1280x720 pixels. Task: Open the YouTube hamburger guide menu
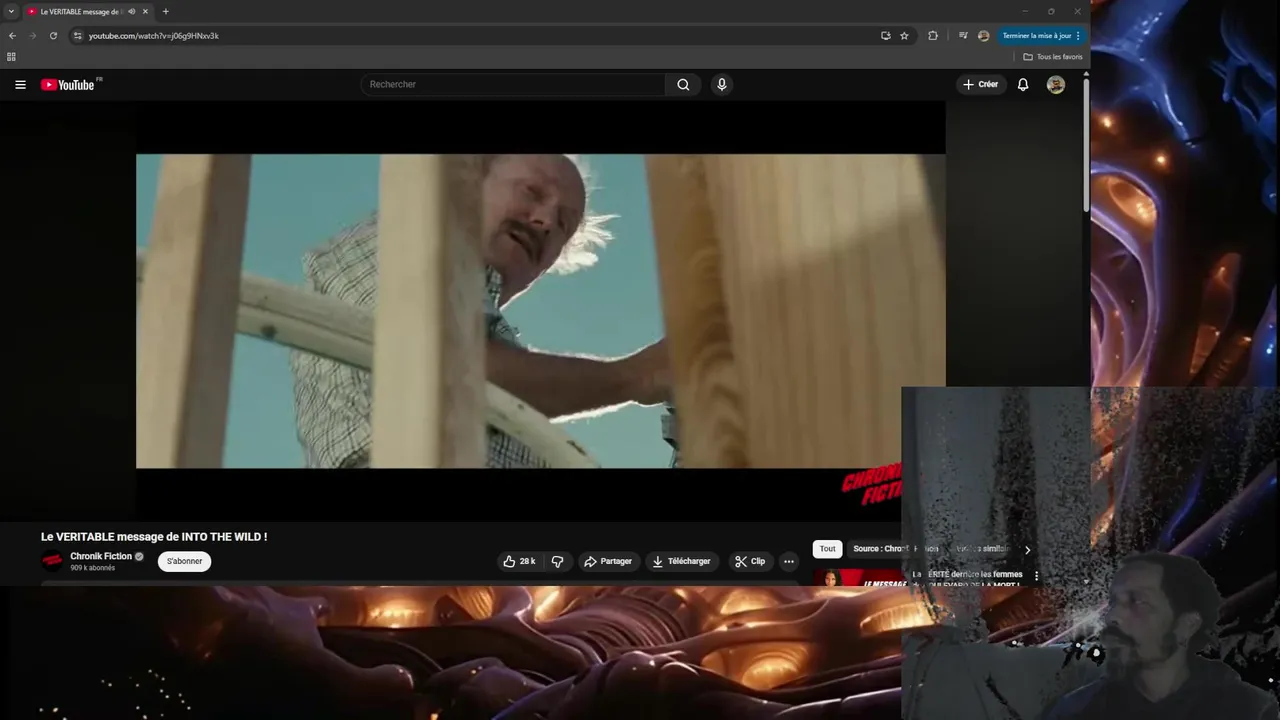[x=20, y=85]
